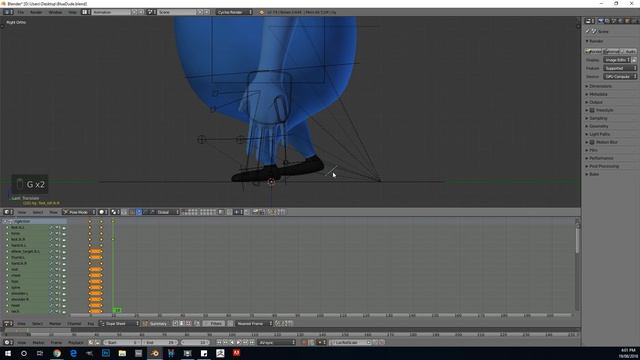Click the Play animation button in timeline
Screen dimensions: 640x360
pyautogui.click(x=238, y=342)
